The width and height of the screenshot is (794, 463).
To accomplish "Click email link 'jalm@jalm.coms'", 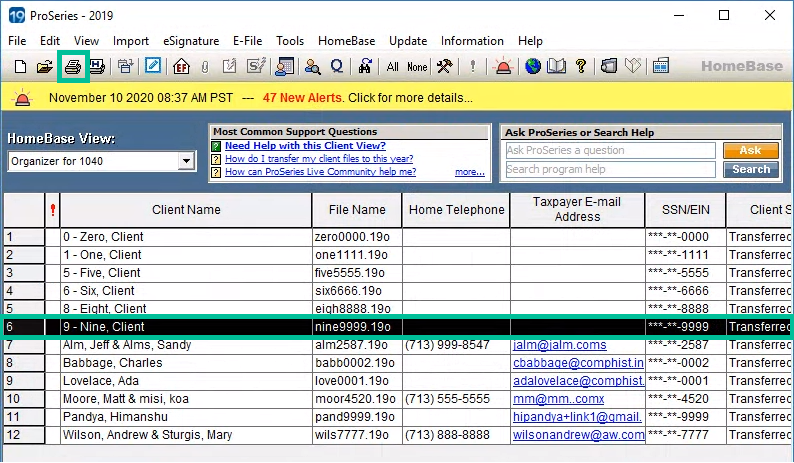I will pos(560,345).
